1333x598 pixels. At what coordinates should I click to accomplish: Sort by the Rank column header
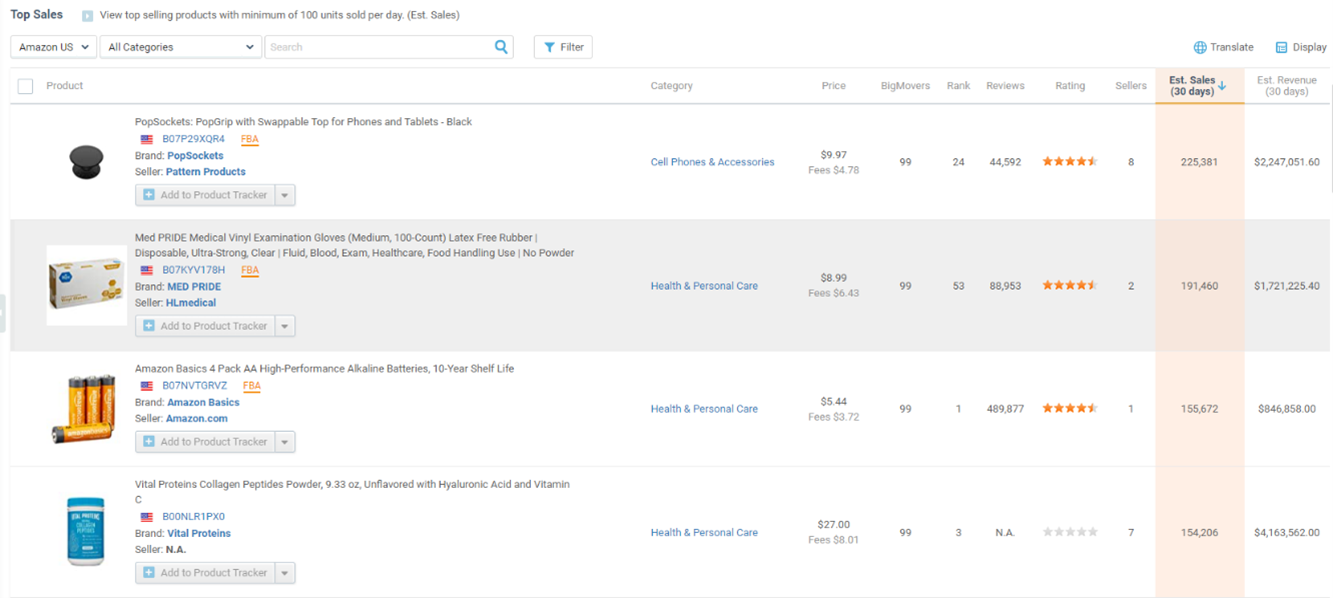959,86
